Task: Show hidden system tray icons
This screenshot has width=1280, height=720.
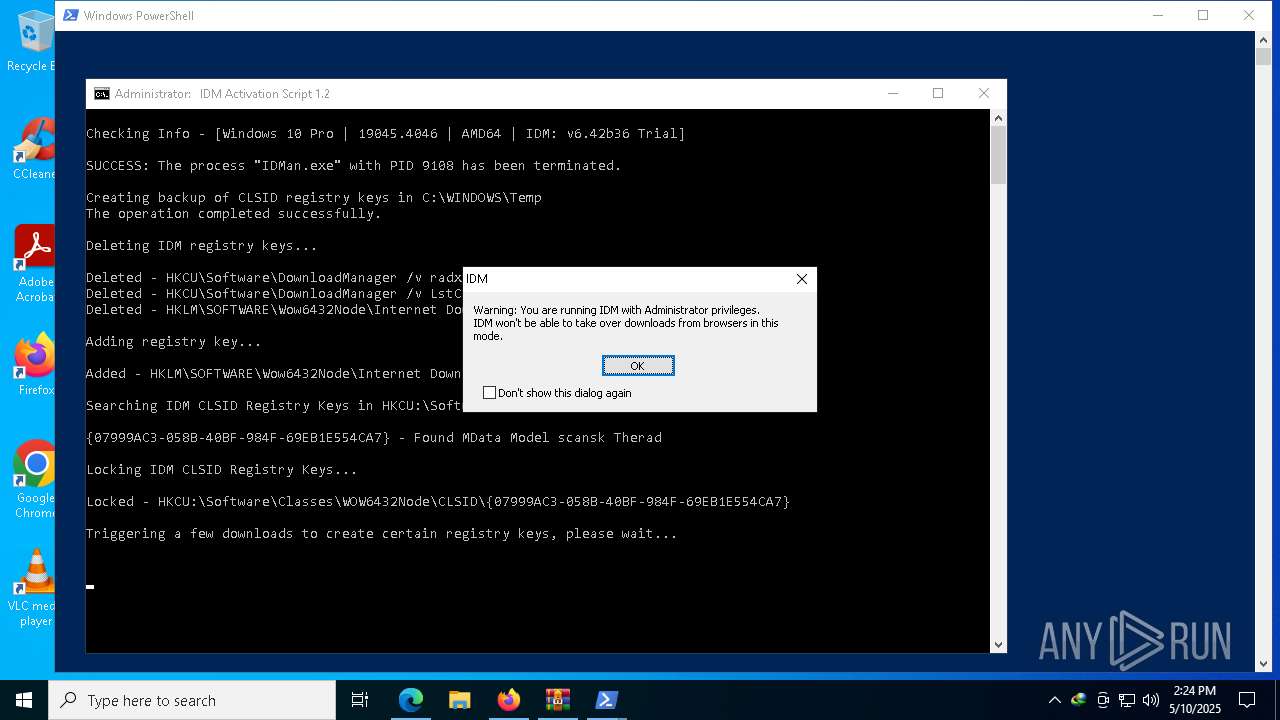Action: [x=1054, y=700]
